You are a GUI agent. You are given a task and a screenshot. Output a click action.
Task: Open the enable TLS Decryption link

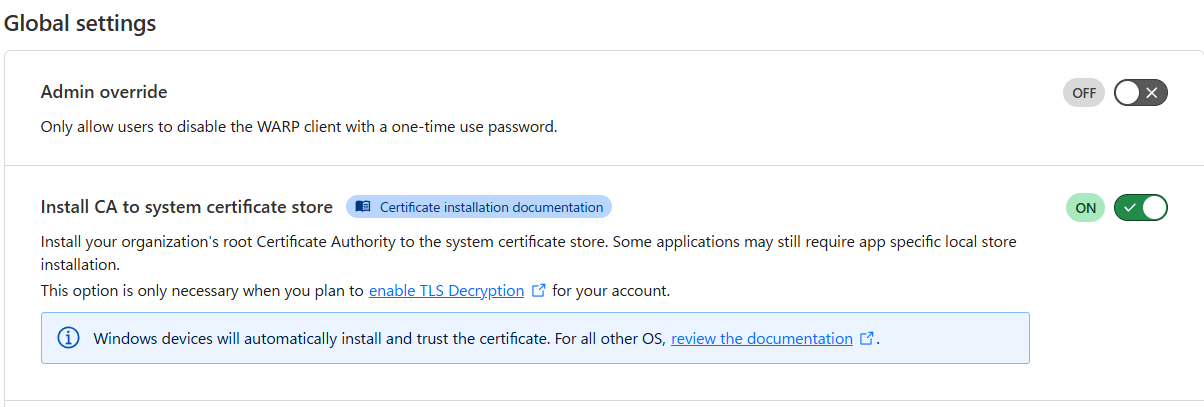(446, 291)
